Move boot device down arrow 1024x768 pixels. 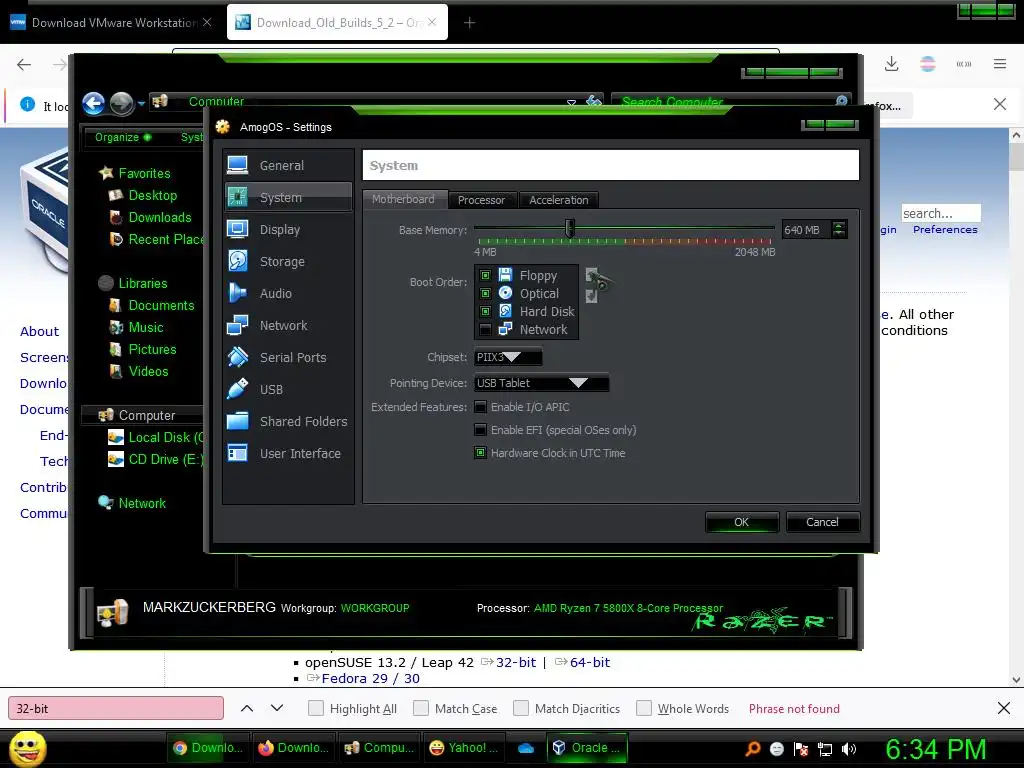click(592, 296)
